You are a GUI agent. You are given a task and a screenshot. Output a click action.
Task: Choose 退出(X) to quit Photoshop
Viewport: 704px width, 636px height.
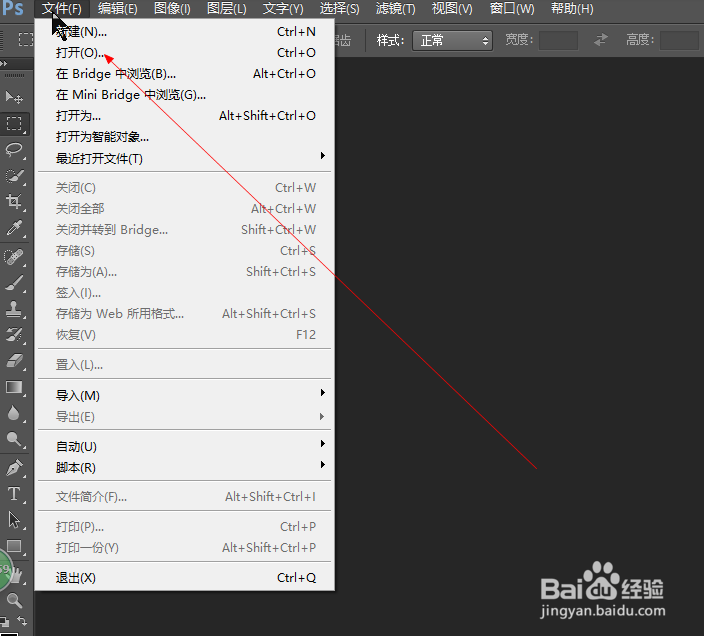185,578
